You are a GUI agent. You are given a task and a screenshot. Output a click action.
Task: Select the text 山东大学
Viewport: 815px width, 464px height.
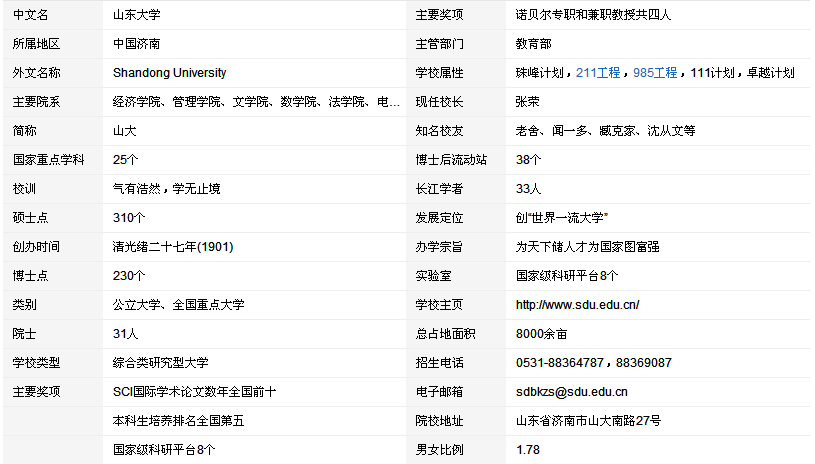137,15
